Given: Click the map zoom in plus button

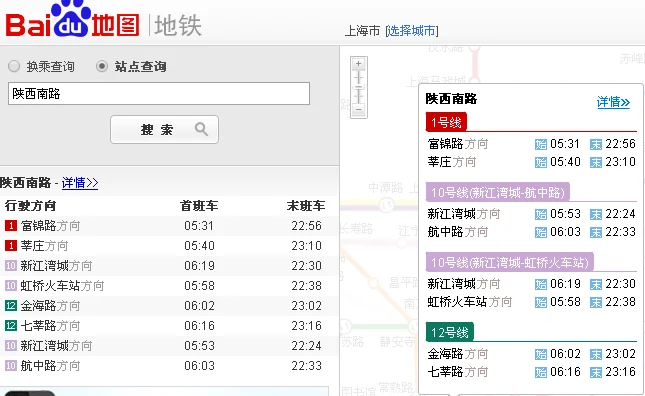Looking at the screenshot, I should click(x=358, y=64).
